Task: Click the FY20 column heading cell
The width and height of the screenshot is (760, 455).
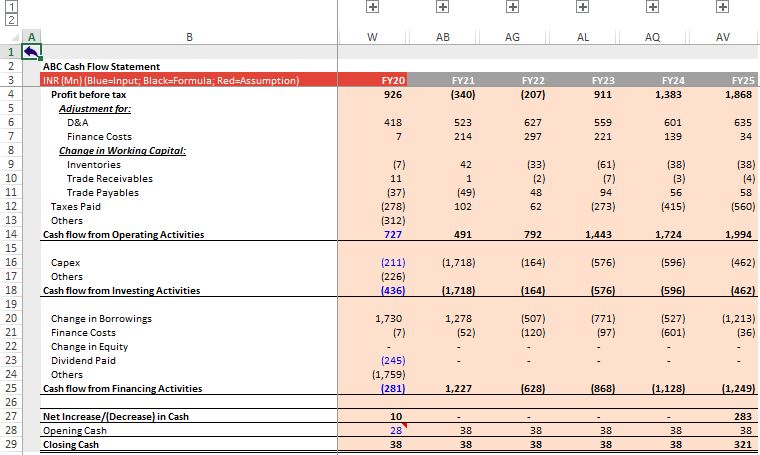Action: pyautogui.click(x=372, y=80)
